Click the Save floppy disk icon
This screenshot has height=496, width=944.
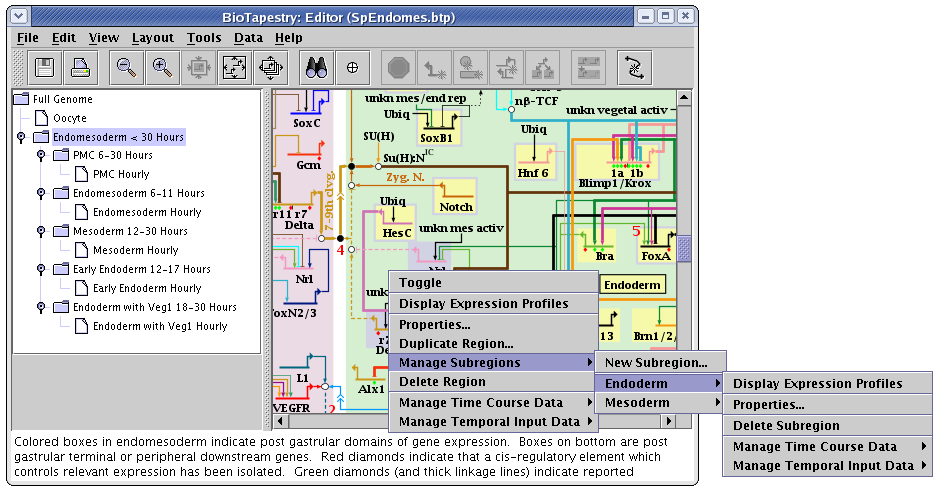pos(44,67)
